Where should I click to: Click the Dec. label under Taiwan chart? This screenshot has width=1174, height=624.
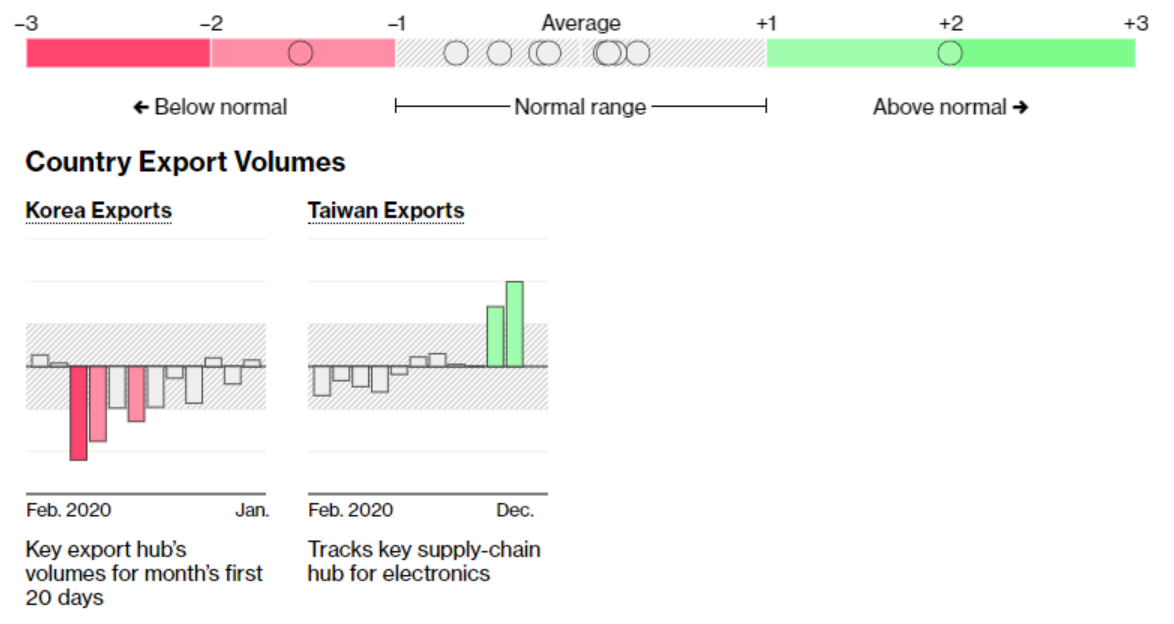(x=515, y=510)
